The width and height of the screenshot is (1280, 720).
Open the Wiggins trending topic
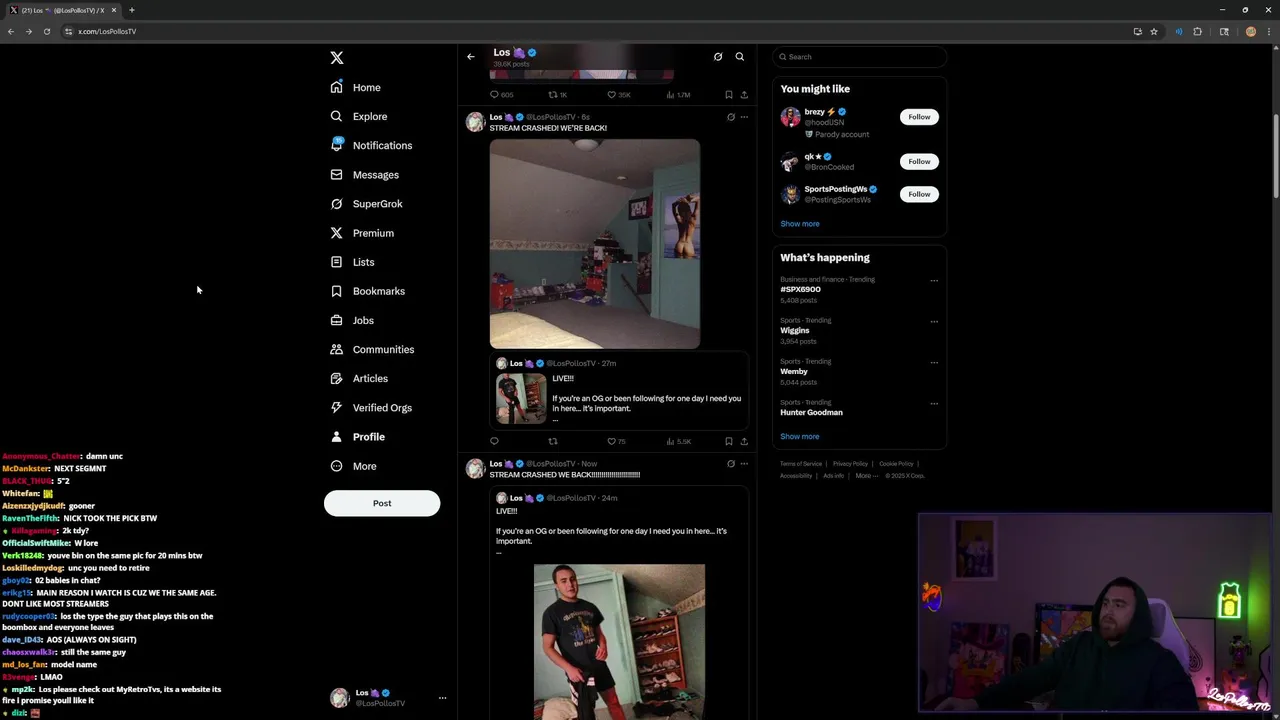795,330
